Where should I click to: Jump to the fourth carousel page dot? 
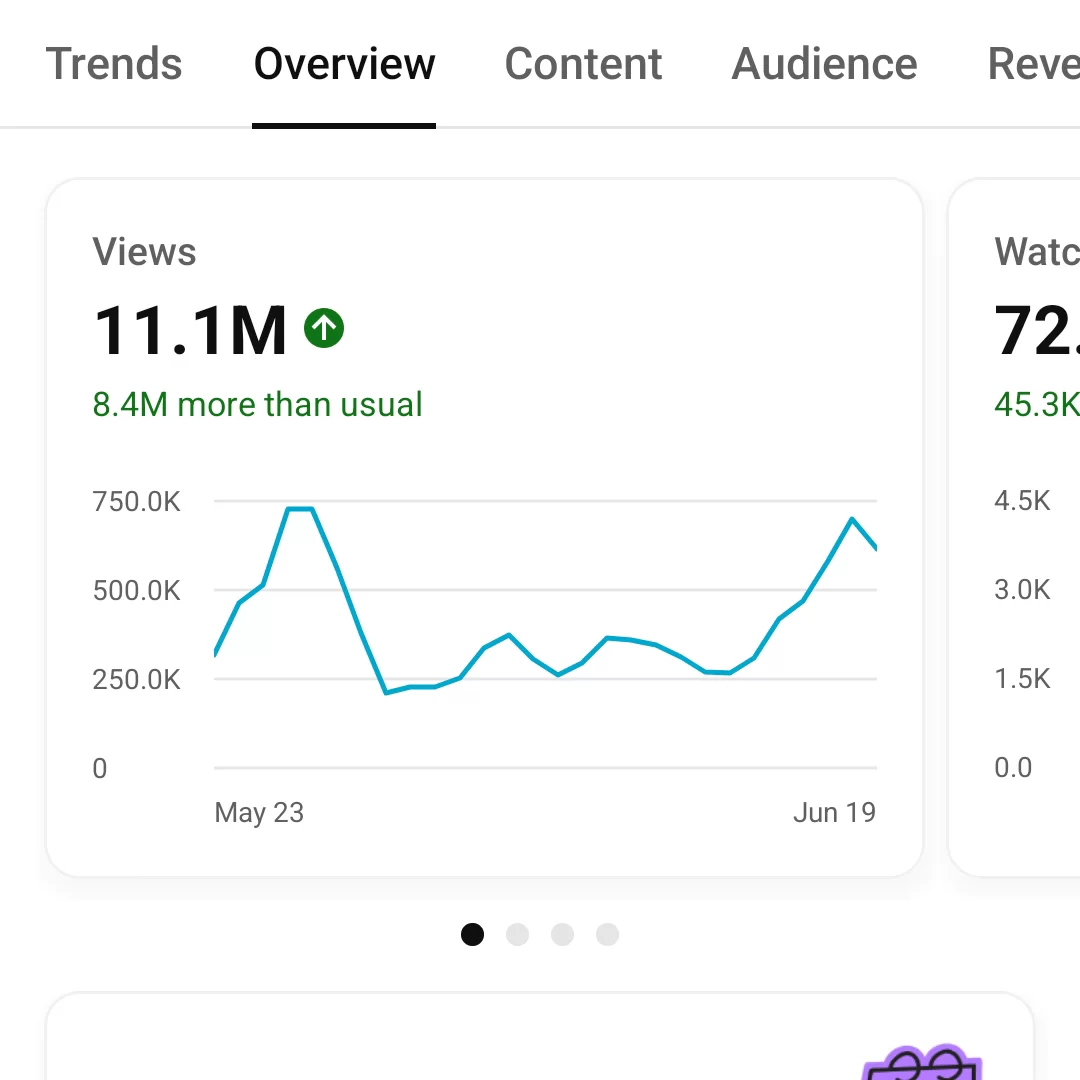(x=607, y=935)
